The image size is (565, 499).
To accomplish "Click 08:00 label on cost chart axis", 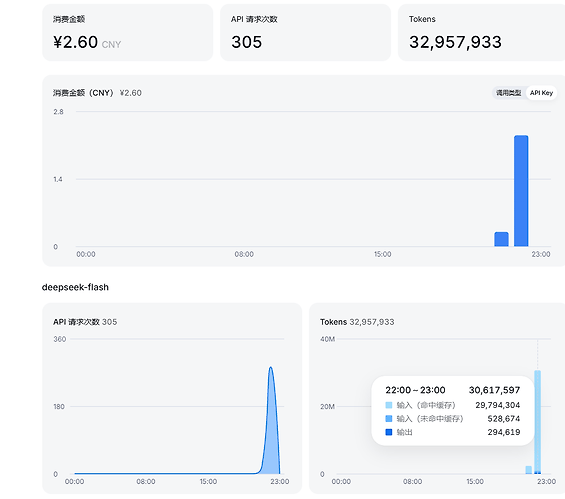I will (x=244, y=254).
